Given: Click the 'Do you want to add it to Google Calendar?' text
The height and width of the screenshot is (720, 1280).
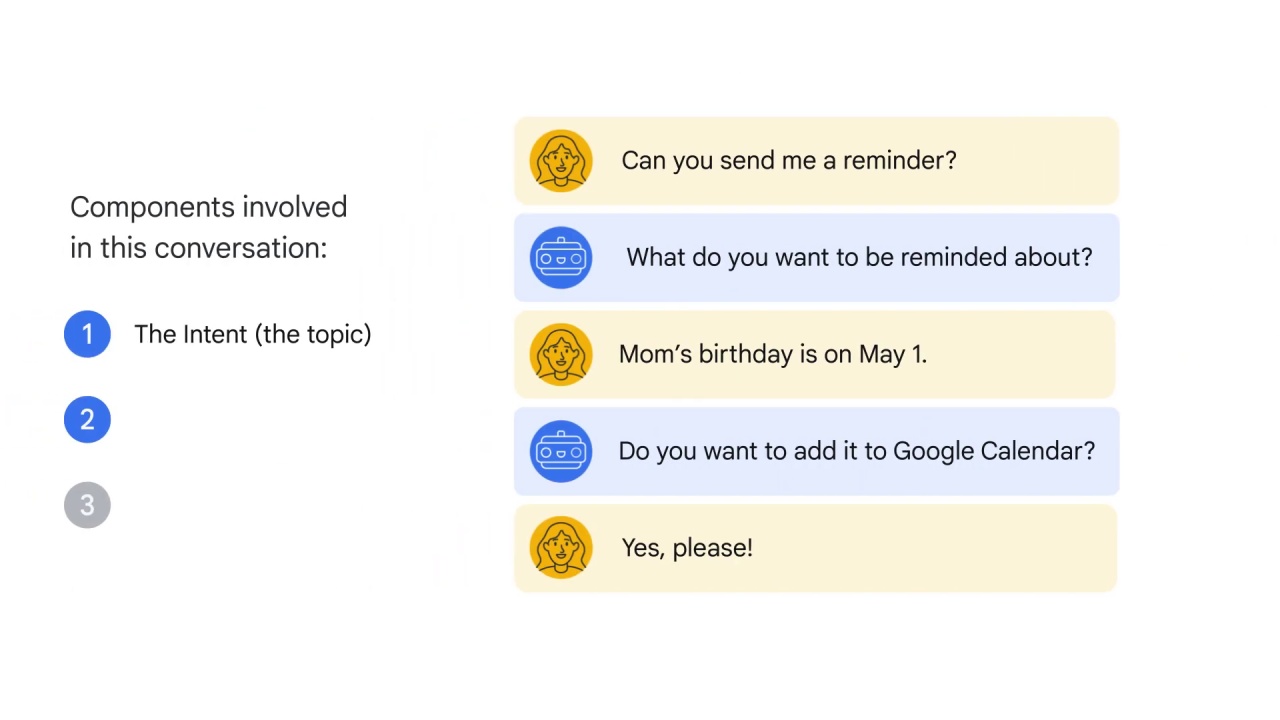Looking at the screenshot, I should pos(857,451).
